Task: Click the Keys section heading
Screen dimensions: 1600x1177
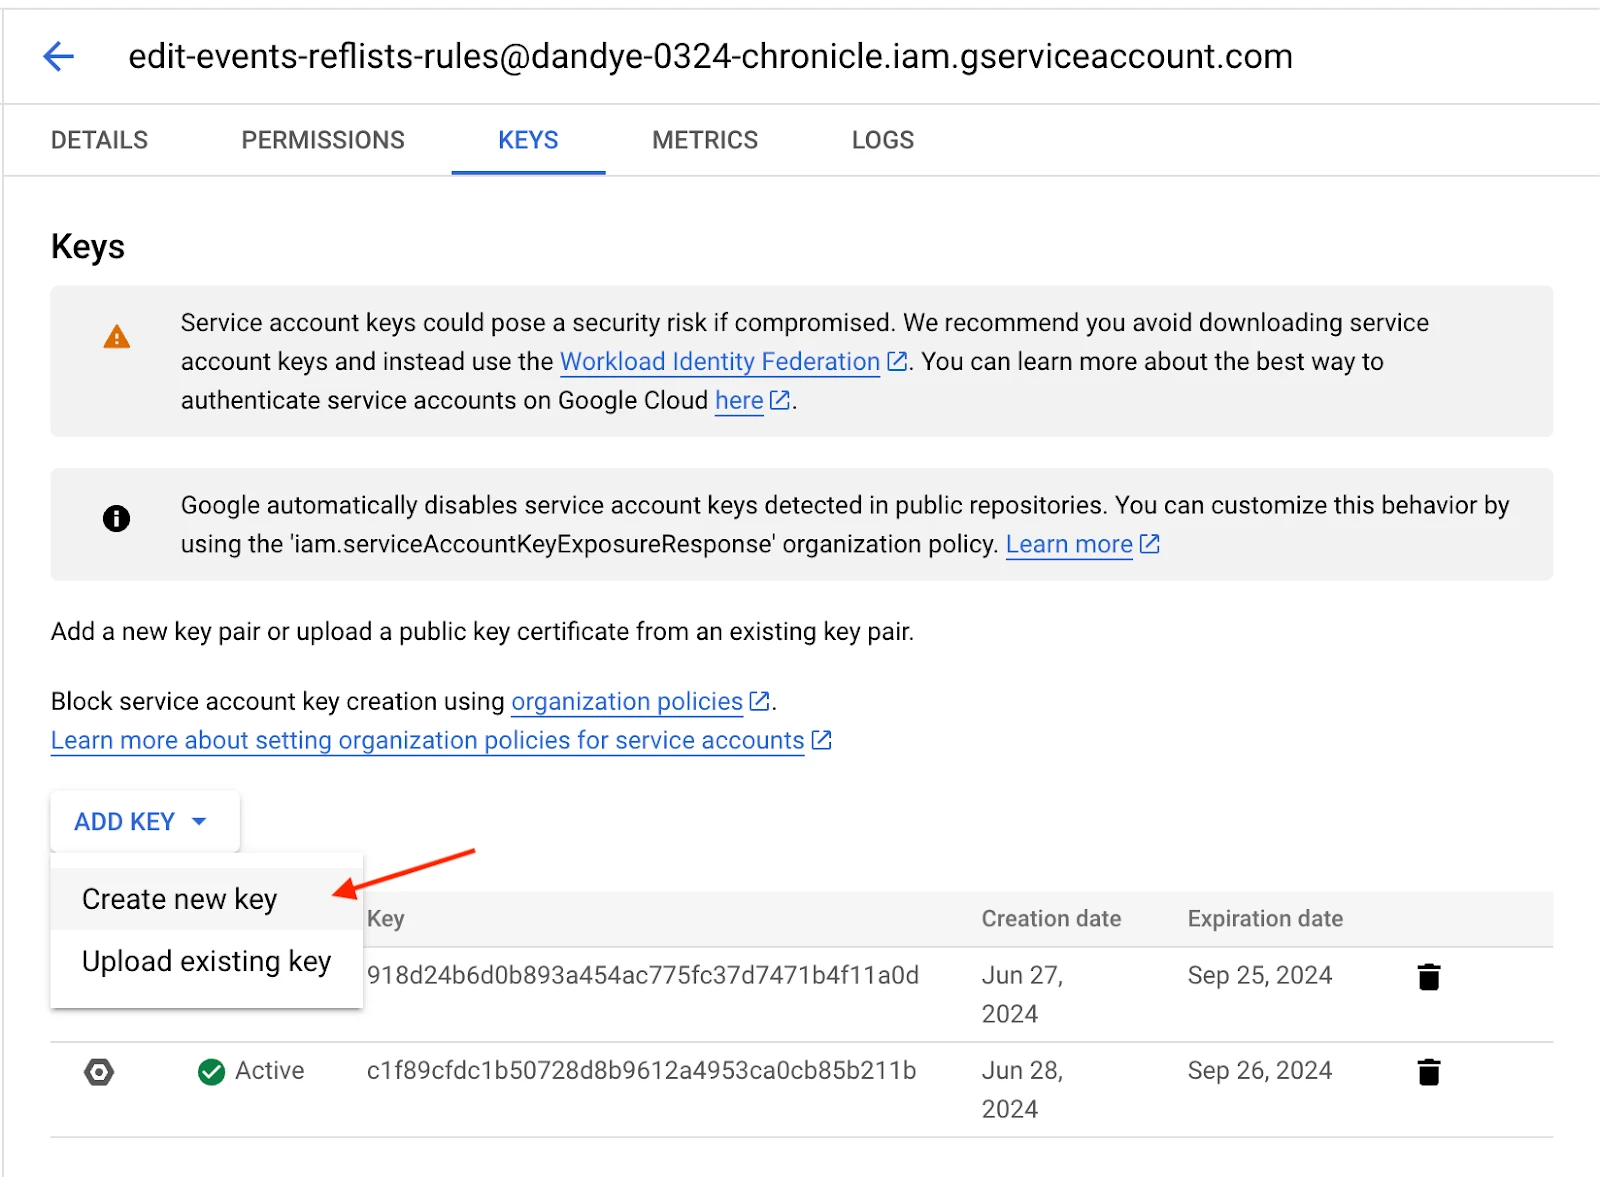Action: [x=88, y=247]
